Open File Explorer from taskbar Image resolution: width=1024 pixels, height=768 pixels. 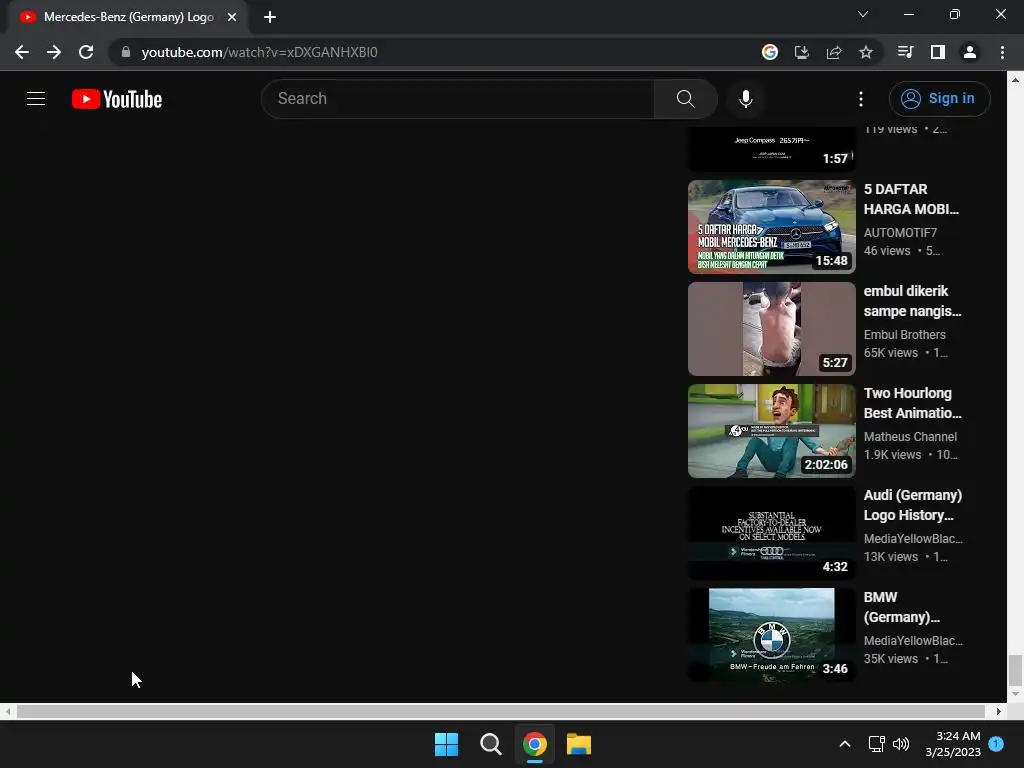[x=579, y=744]
